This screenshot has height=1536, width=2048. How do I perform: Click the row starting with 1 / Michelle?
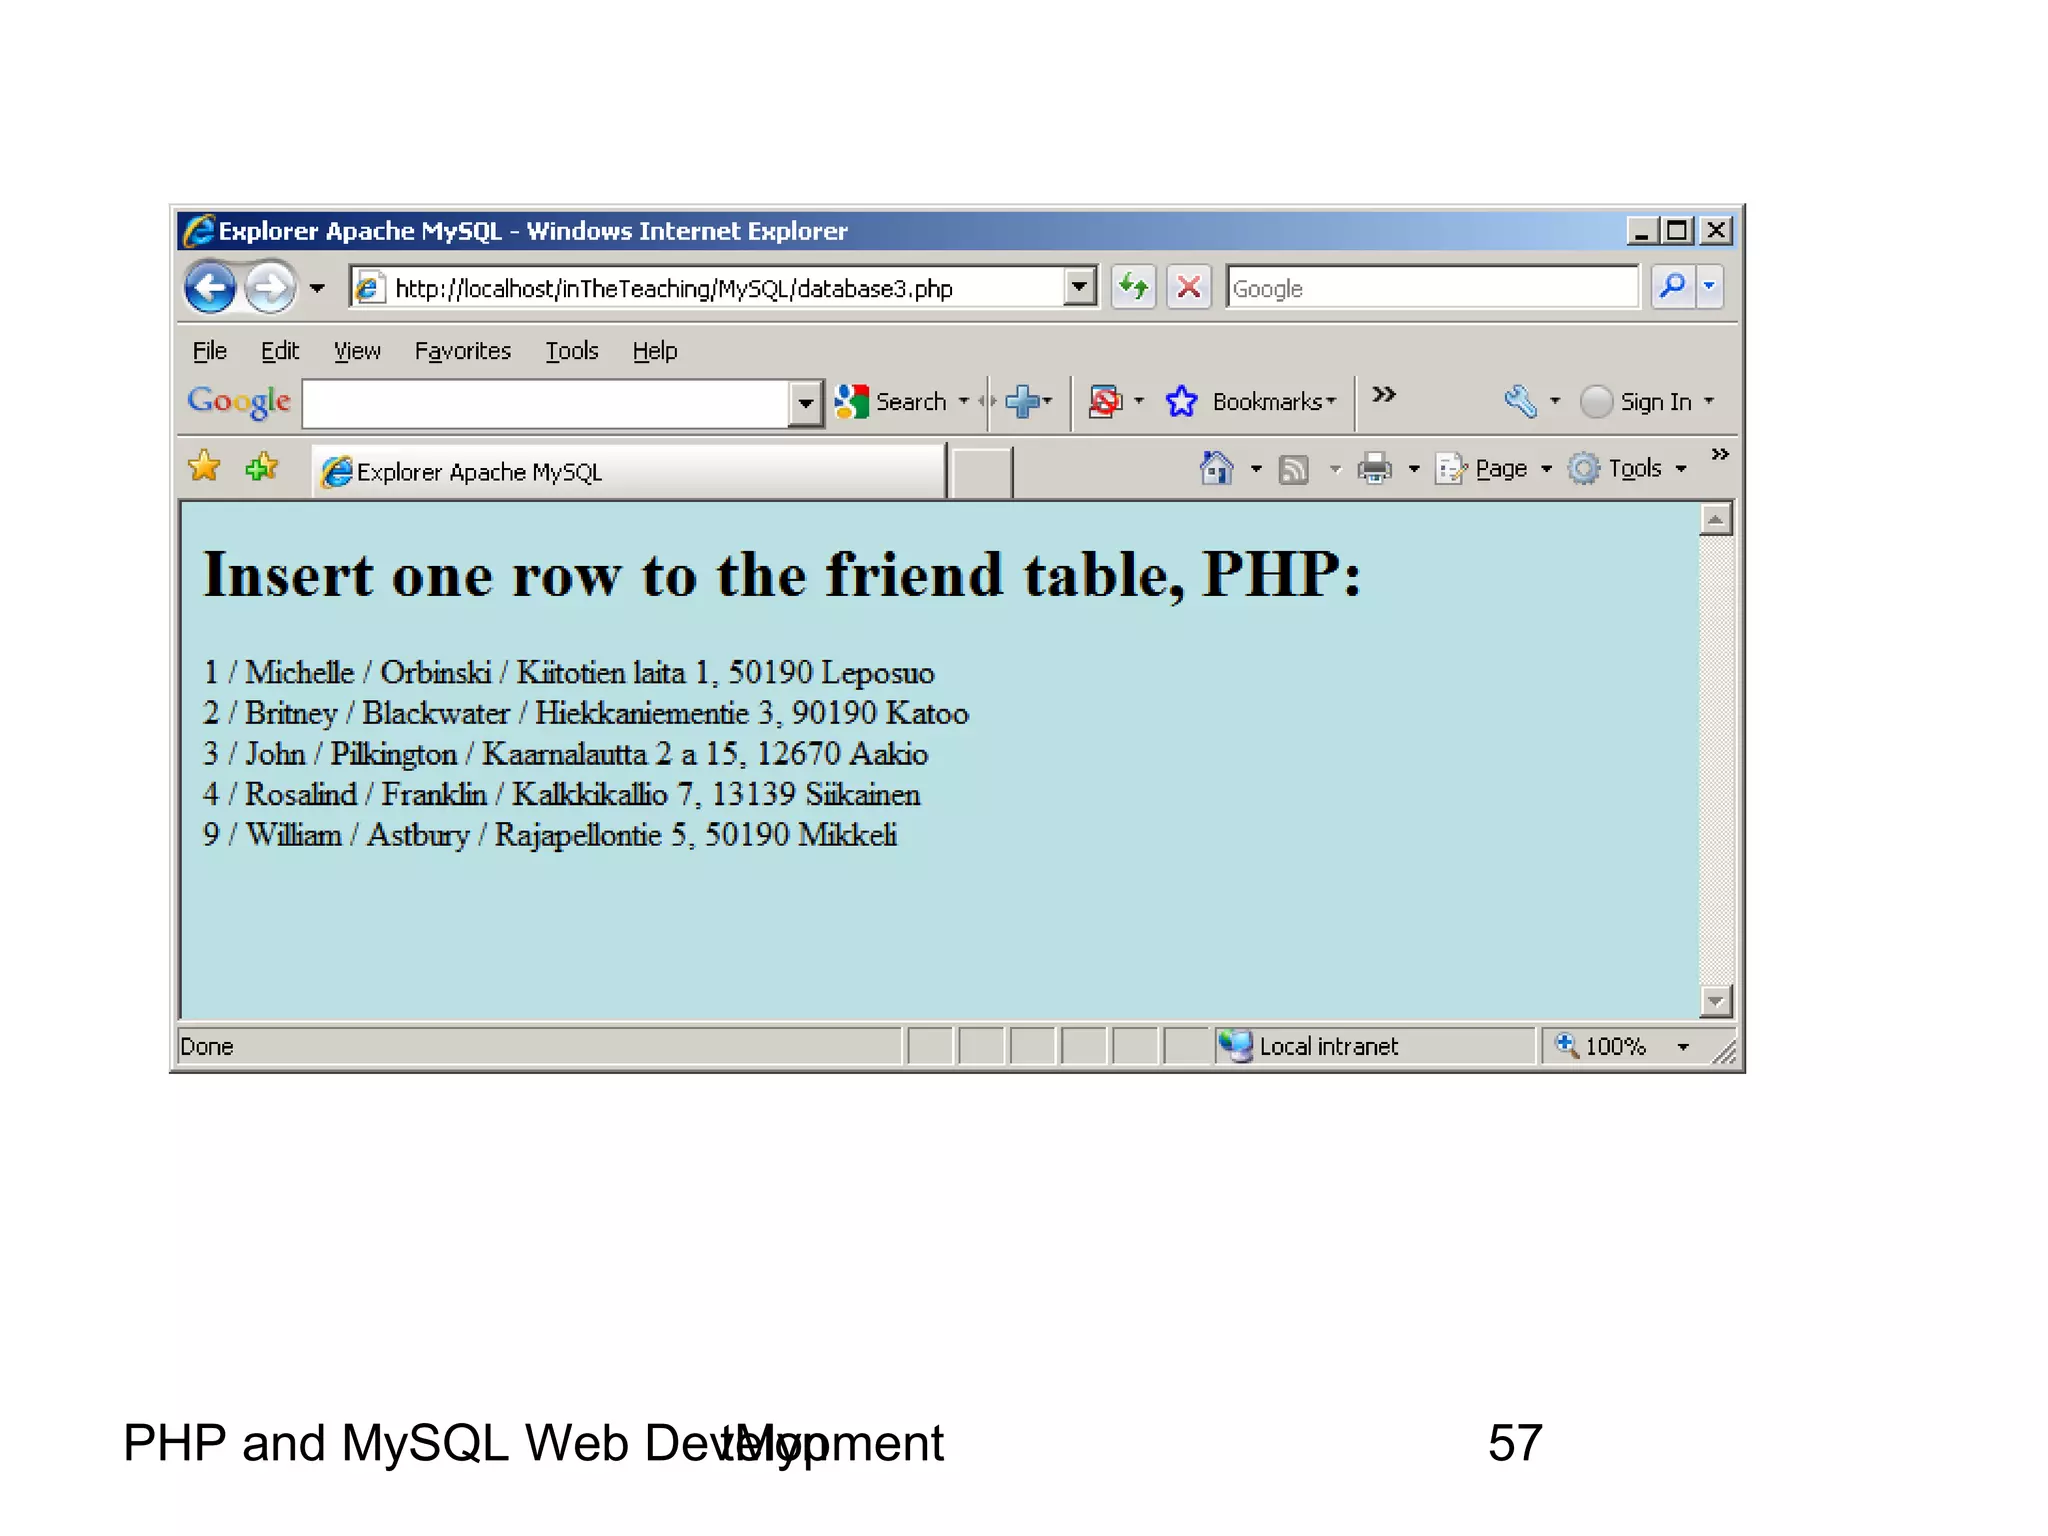click(x=568, y=673)
